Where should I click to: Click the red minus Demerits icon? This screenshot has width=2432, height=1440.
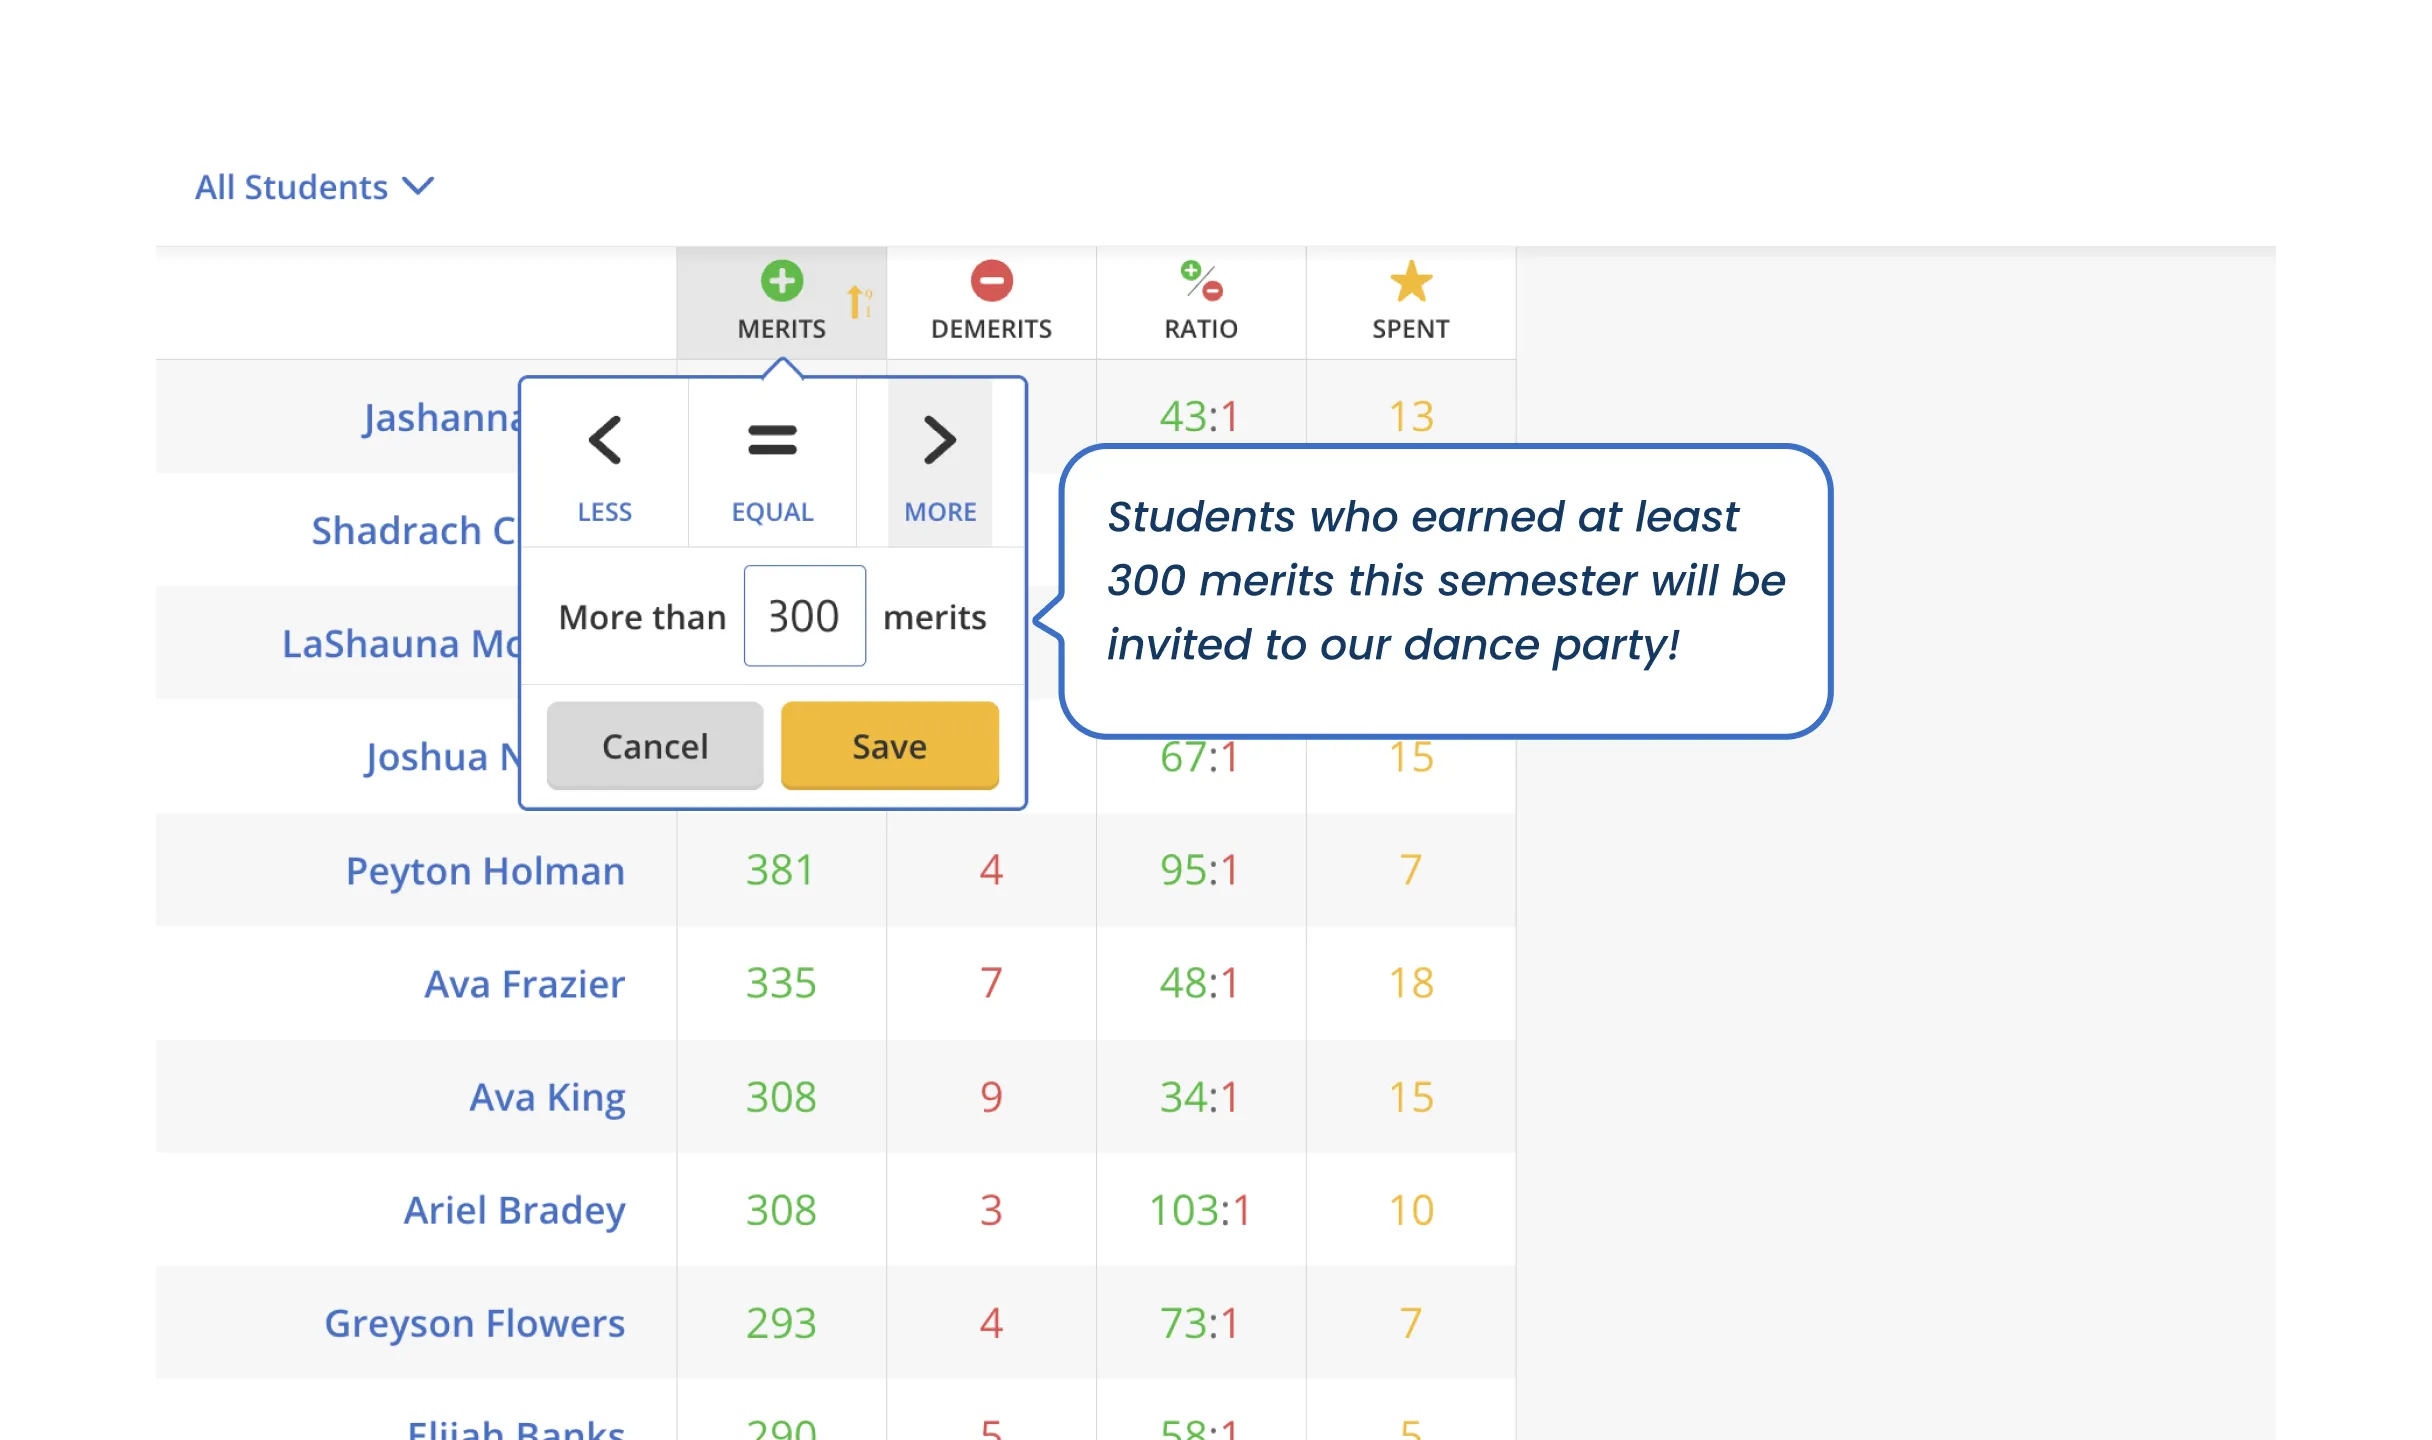point(992,281)
